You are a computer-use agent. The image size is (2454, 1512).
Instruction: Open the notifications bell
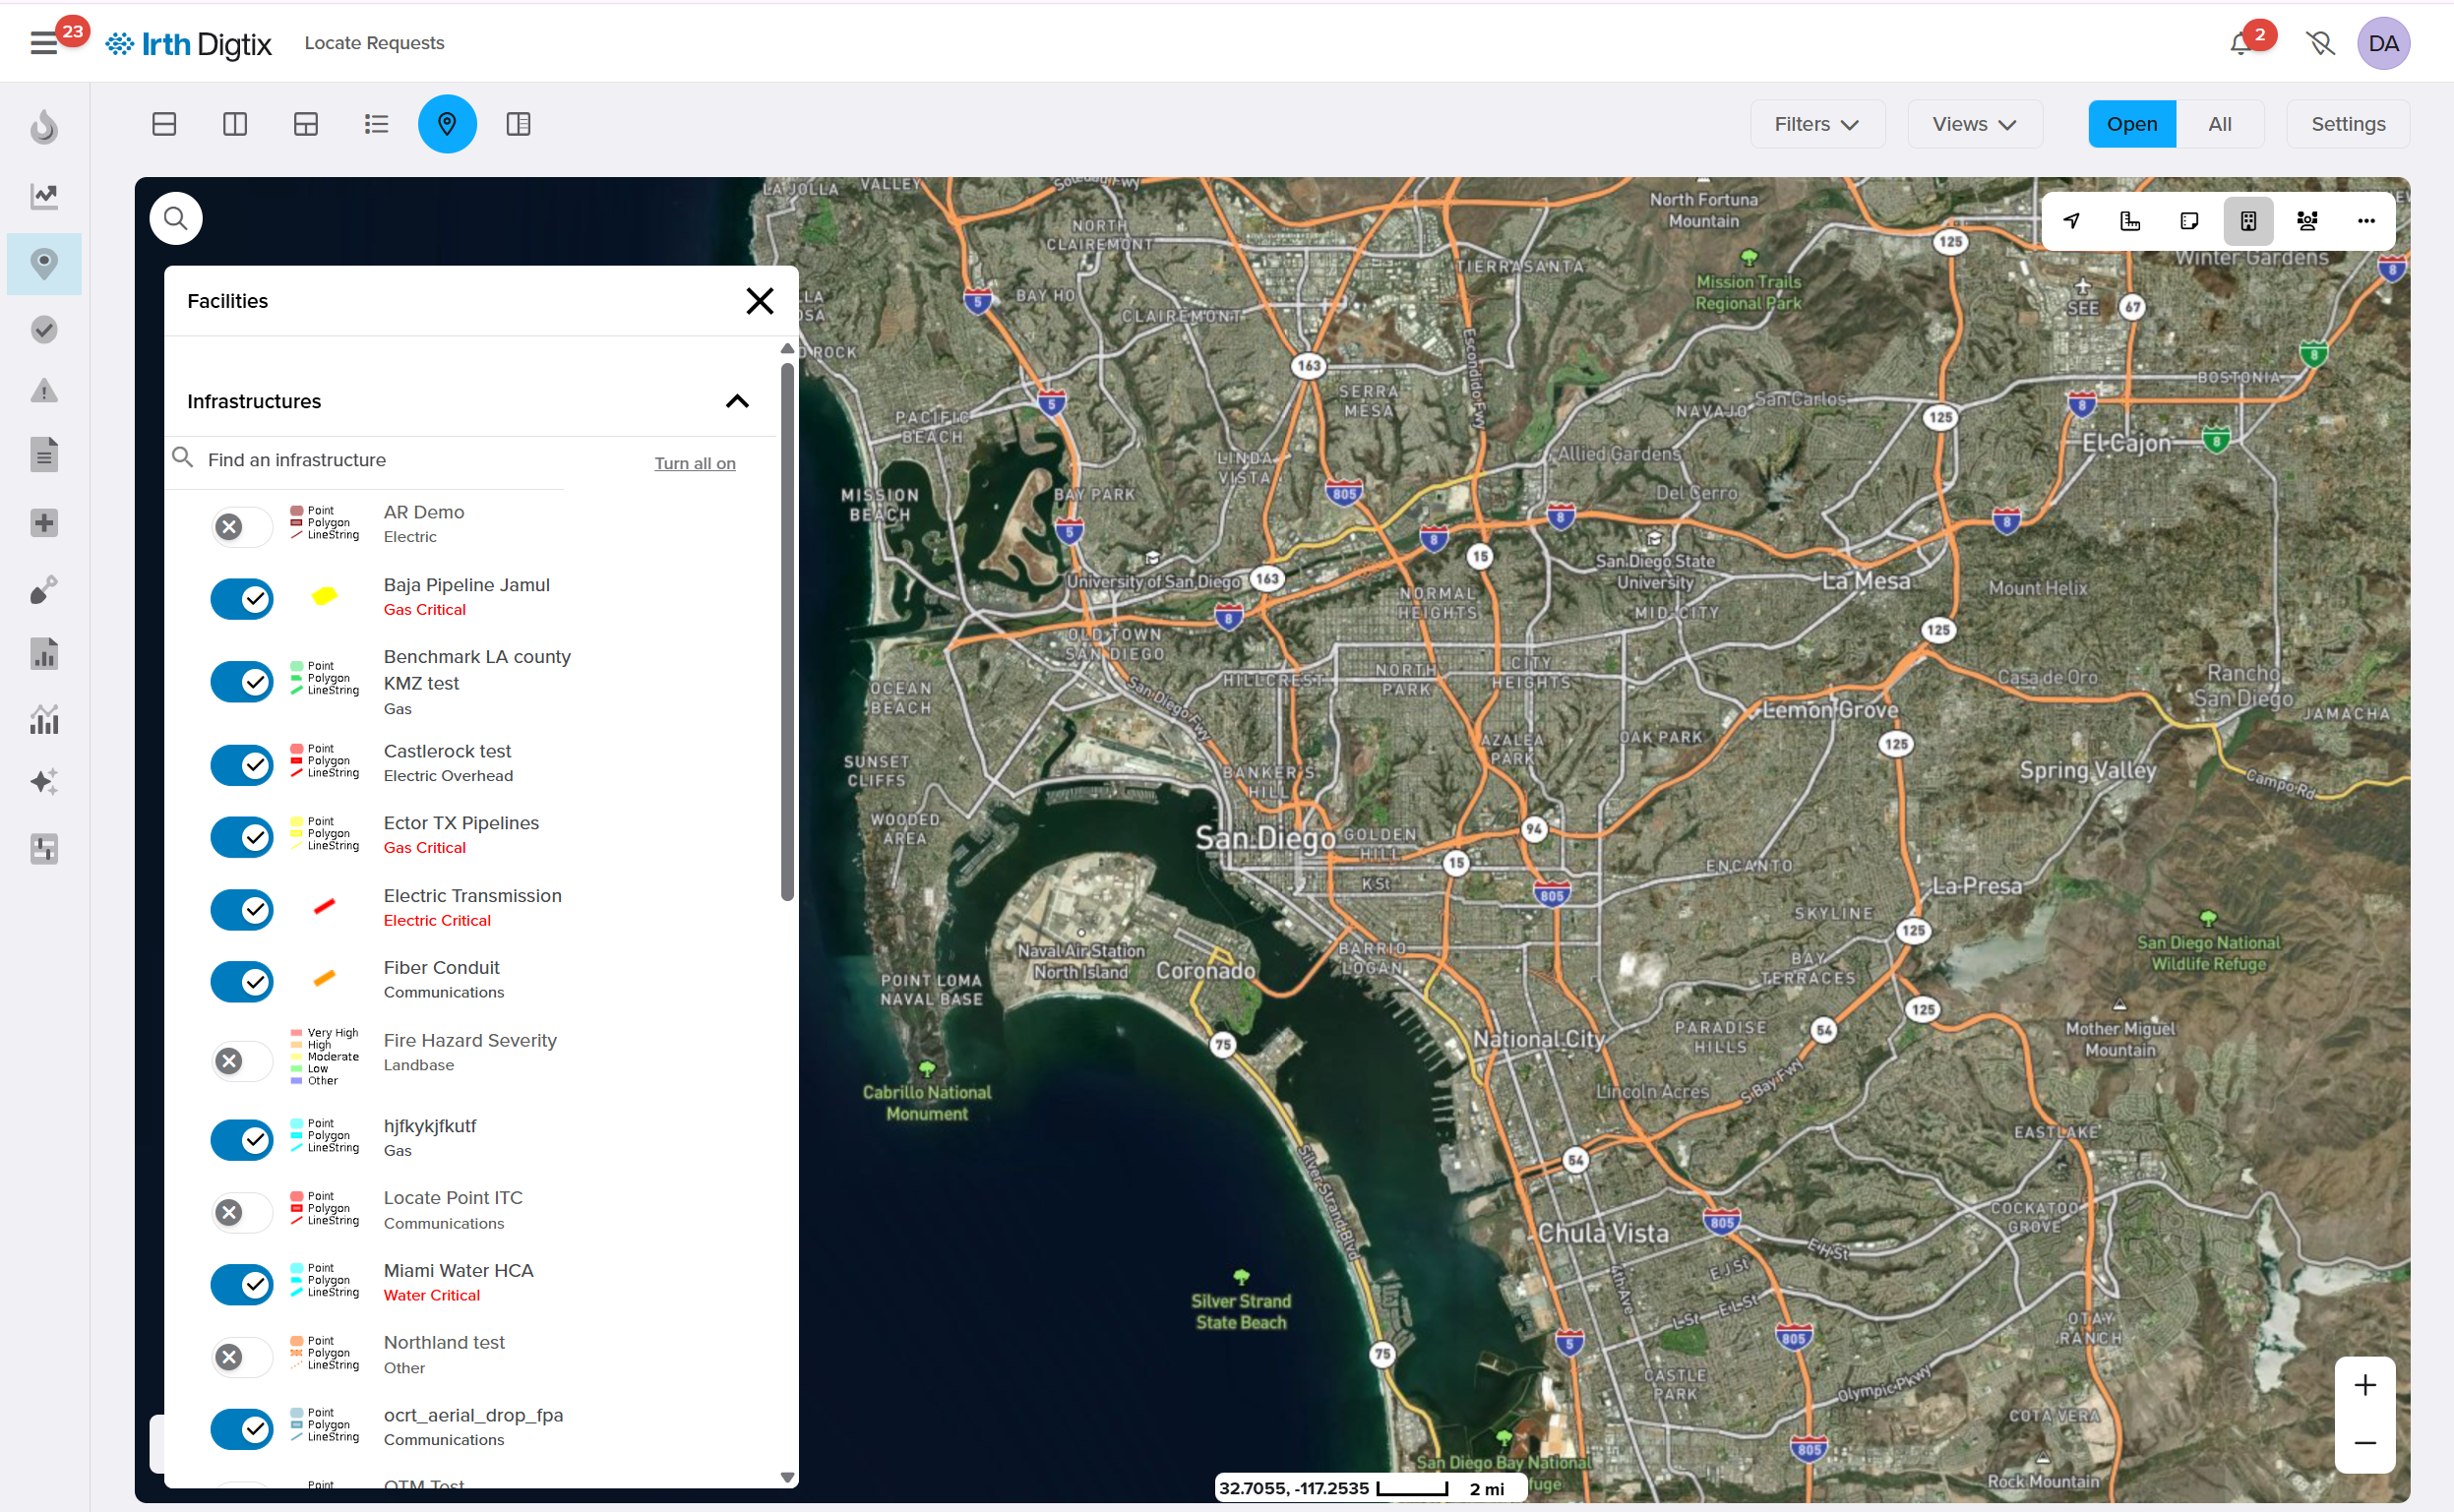2240,44
